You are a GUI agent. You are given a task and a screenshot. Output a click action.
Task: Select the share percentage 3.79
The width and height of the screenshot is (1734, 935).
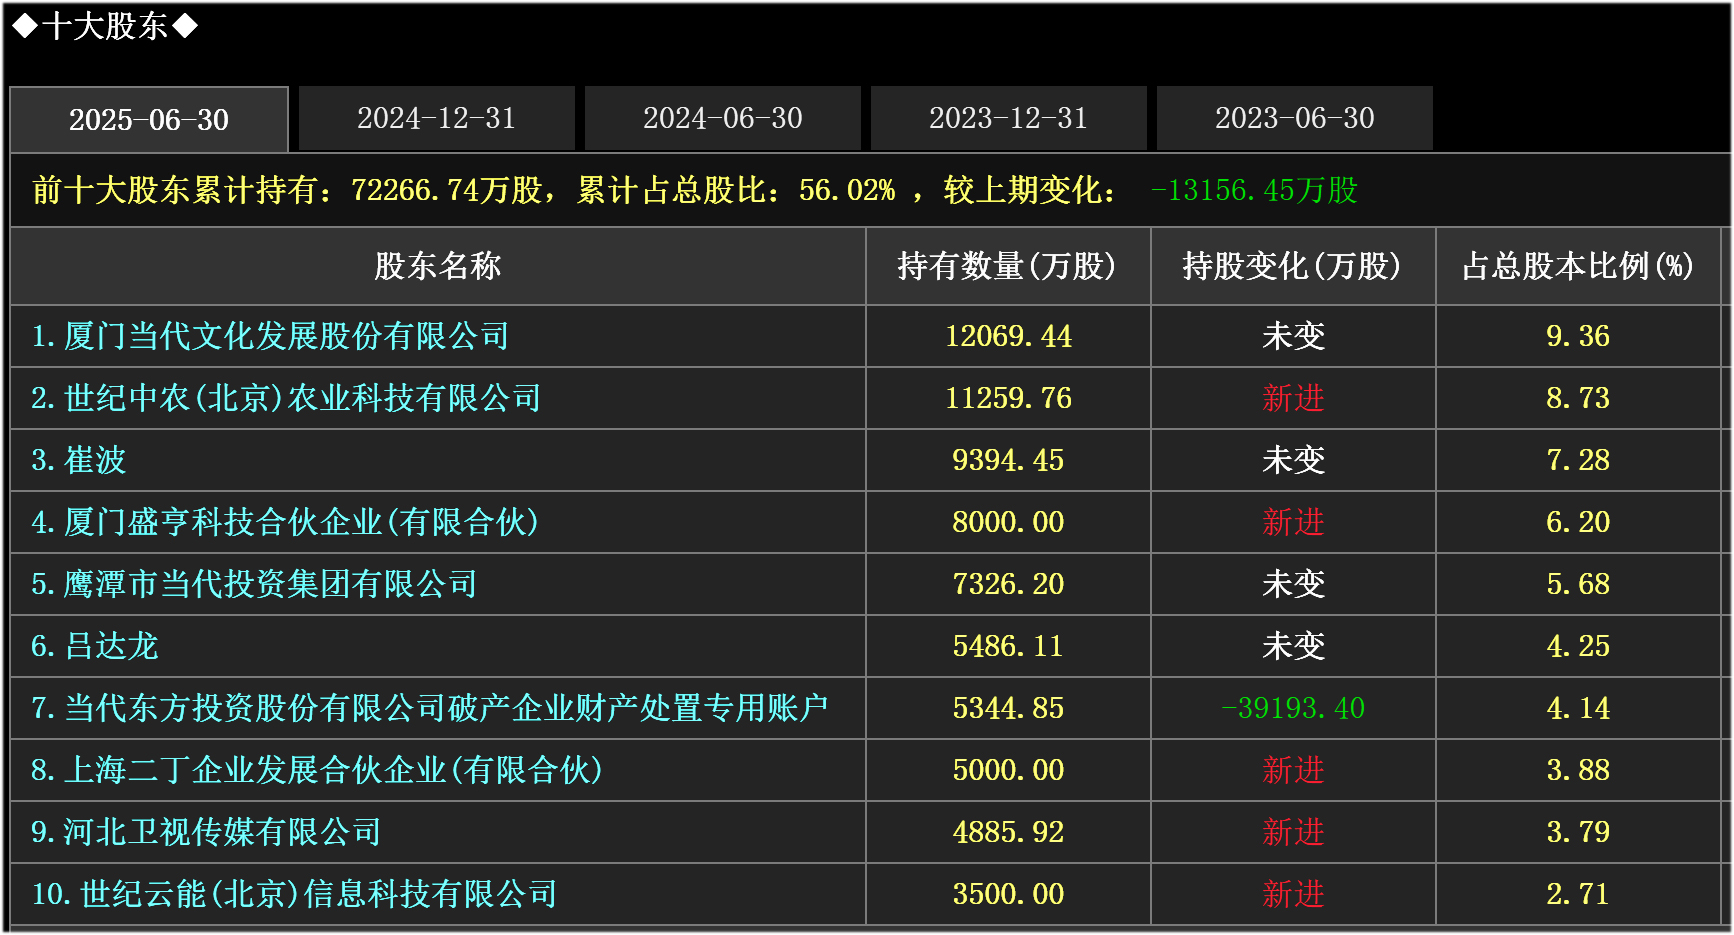(1578, 832)
